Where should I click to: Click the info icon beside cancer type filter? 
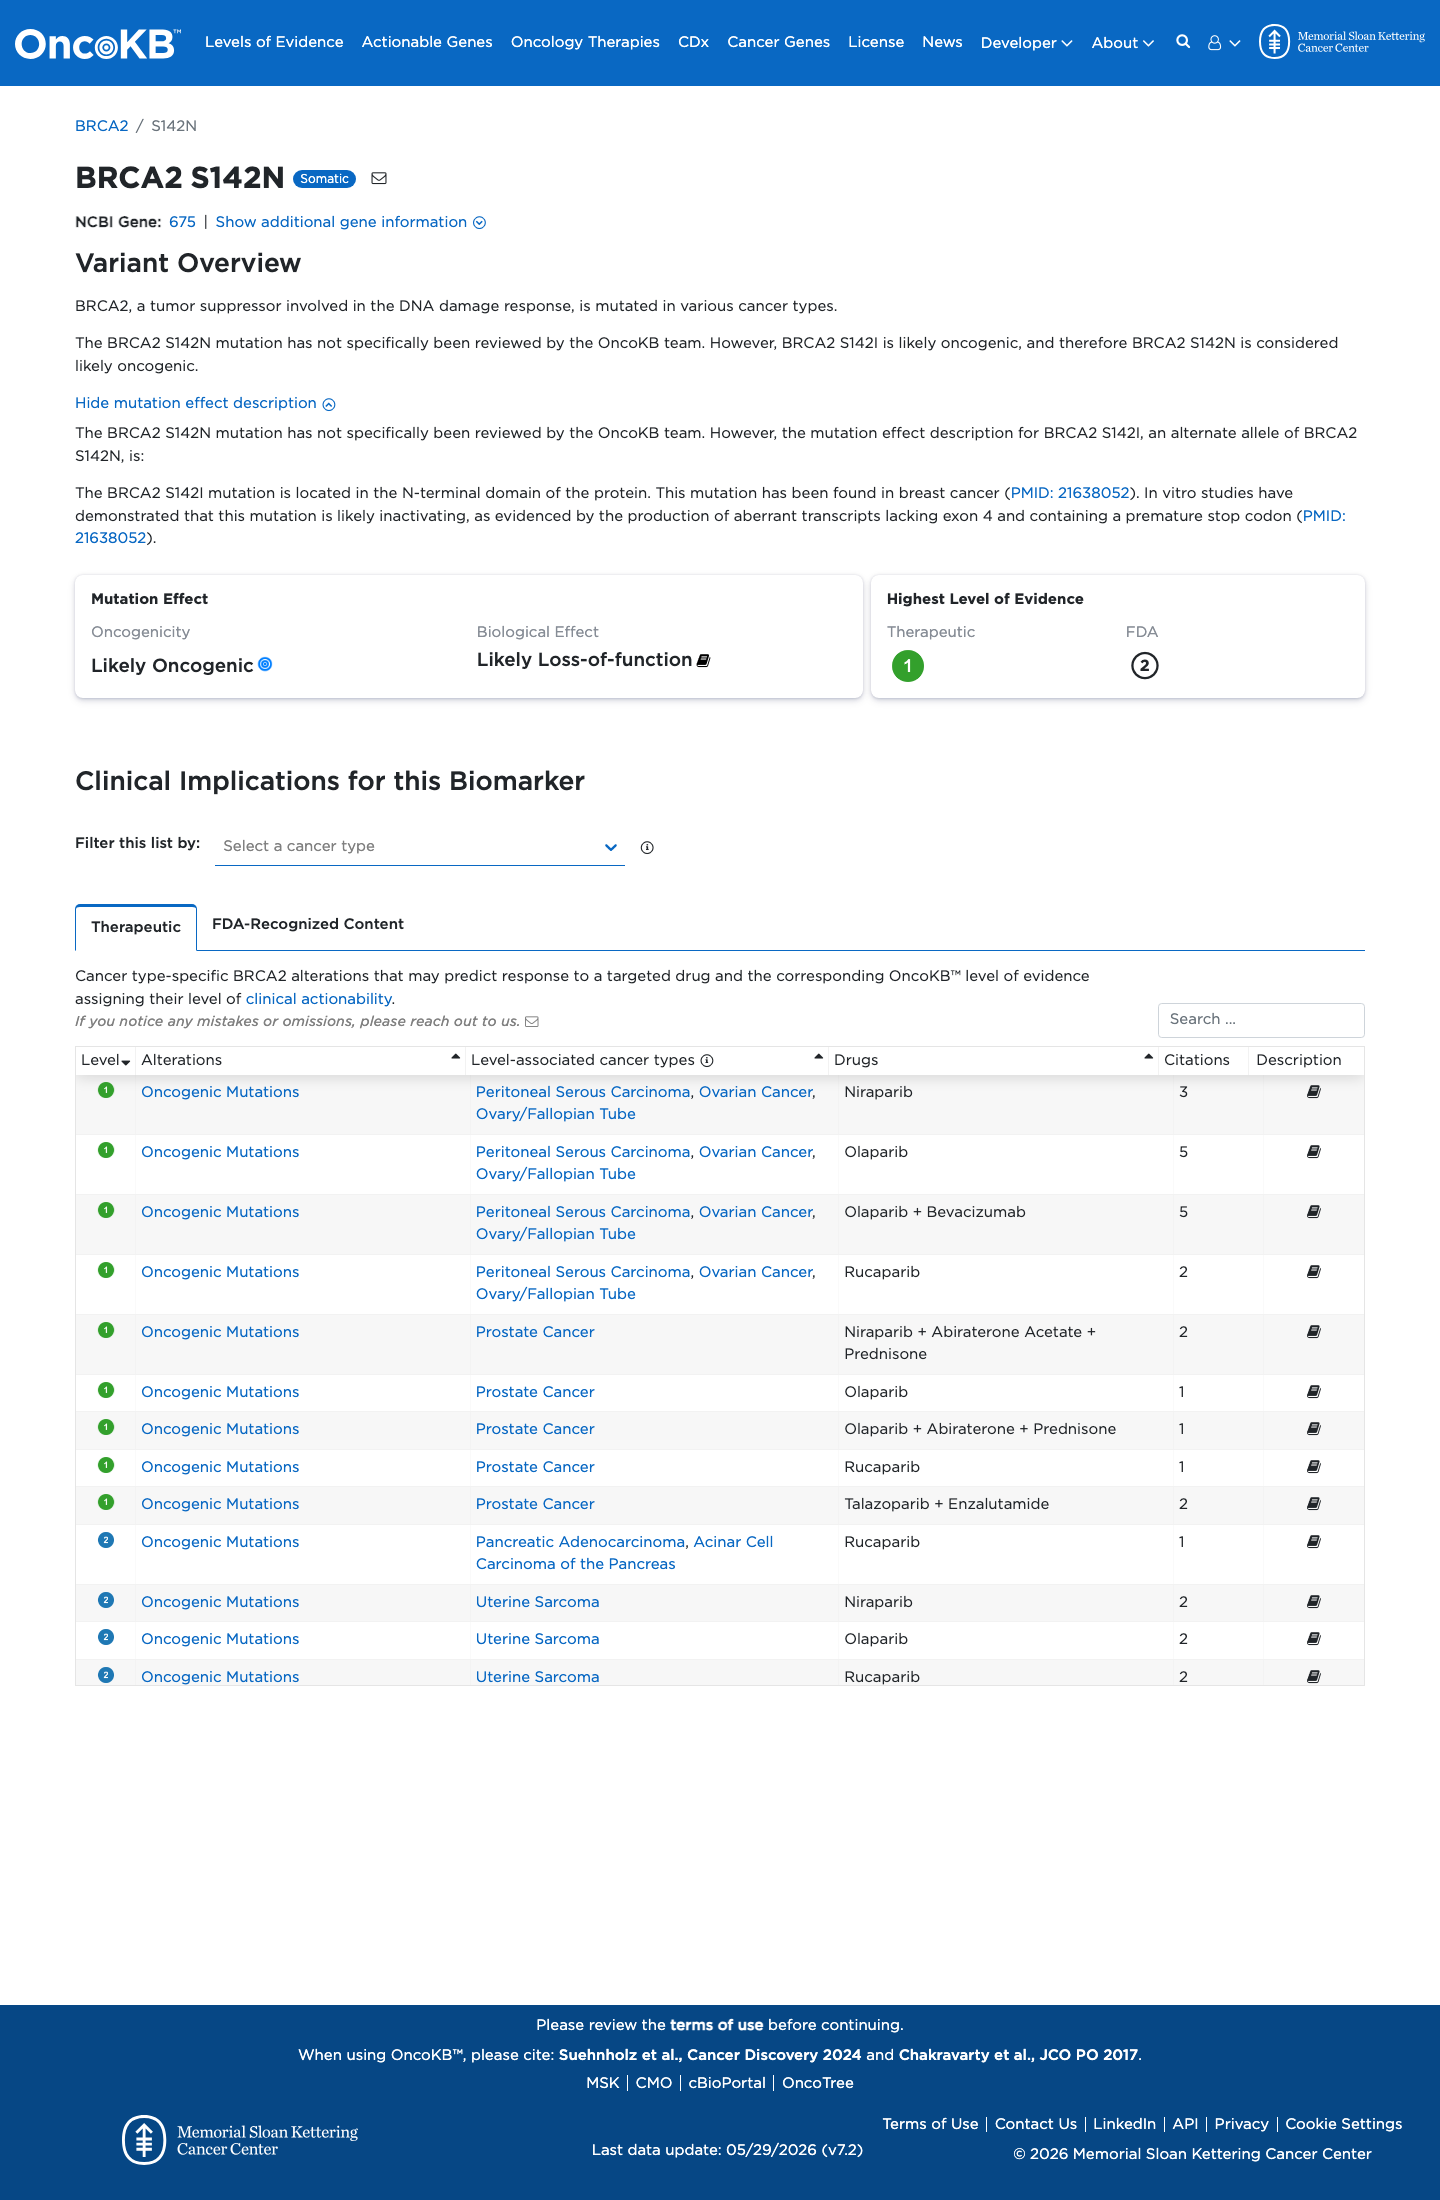point(647,847)
